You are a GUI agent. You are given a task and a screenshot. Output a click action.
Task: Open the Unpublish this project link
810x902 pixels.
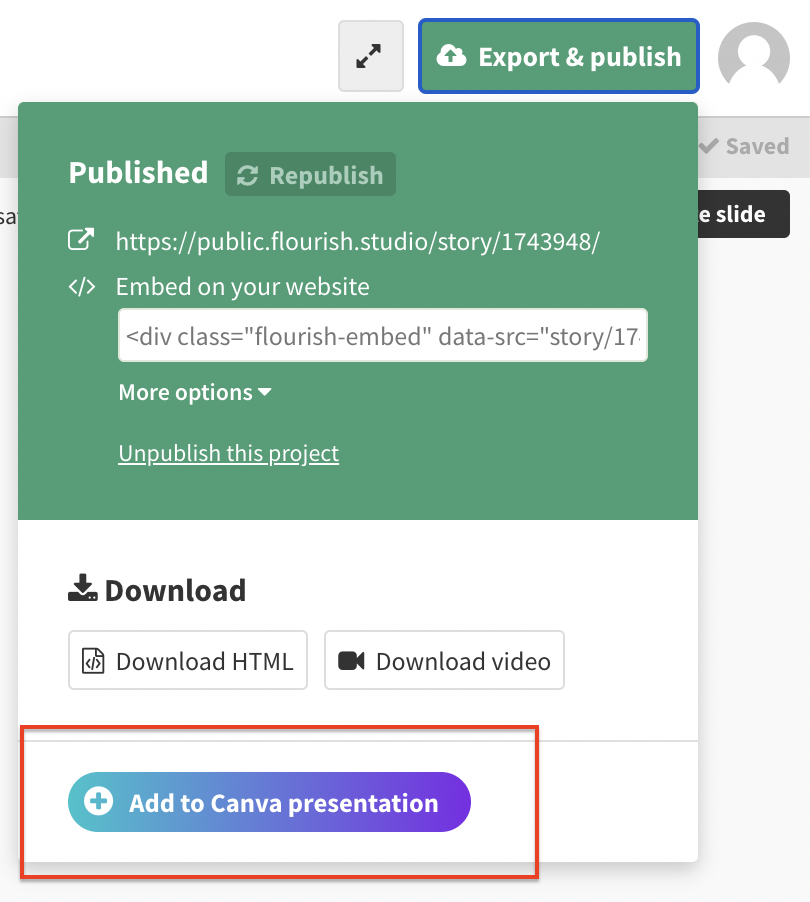tap(228, 453)
